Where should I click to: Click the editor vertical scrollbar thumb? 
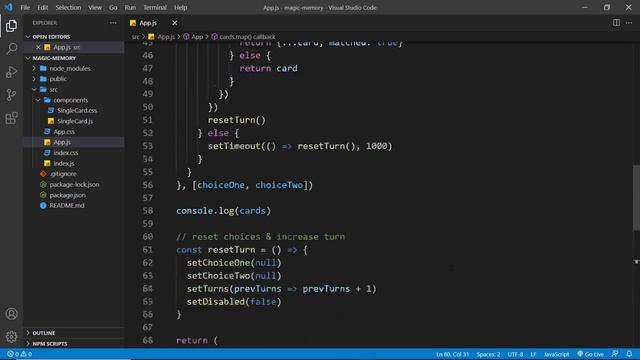tap(636, 198)
